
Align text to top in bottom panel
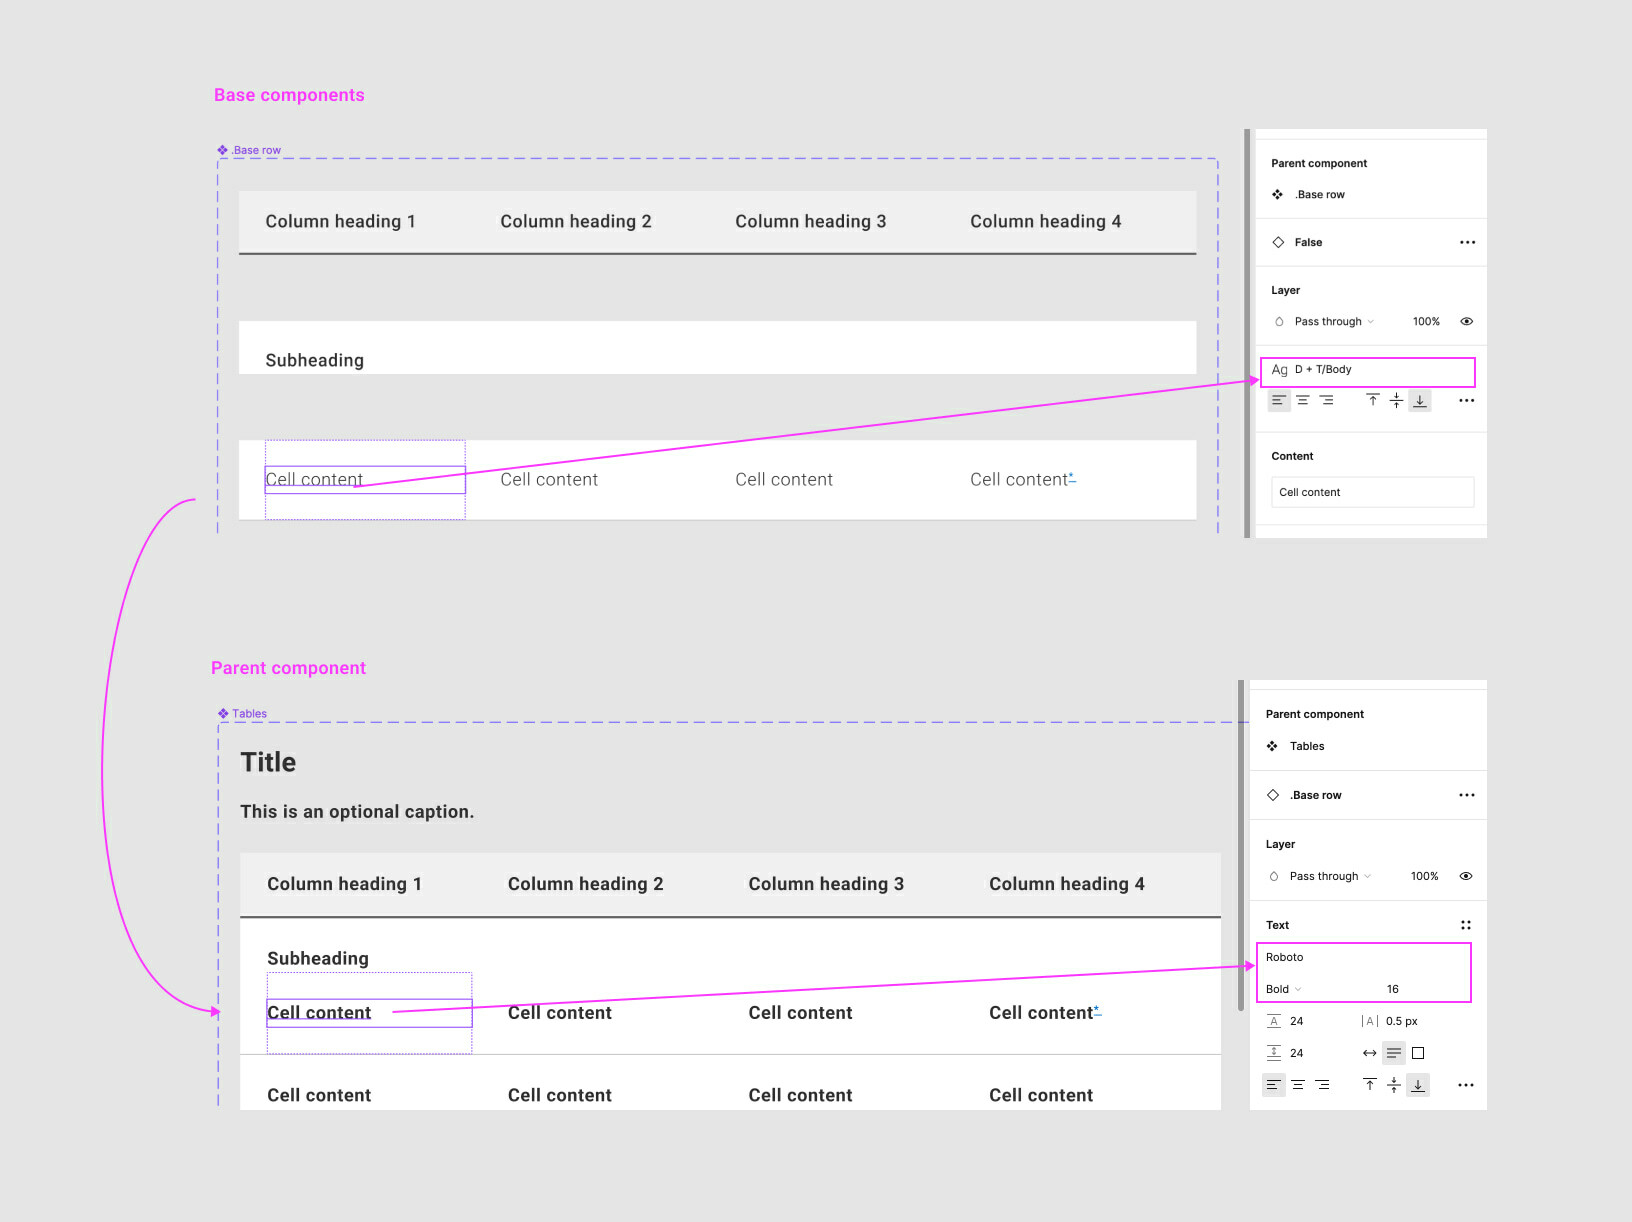click(x=1370, y=1085)
